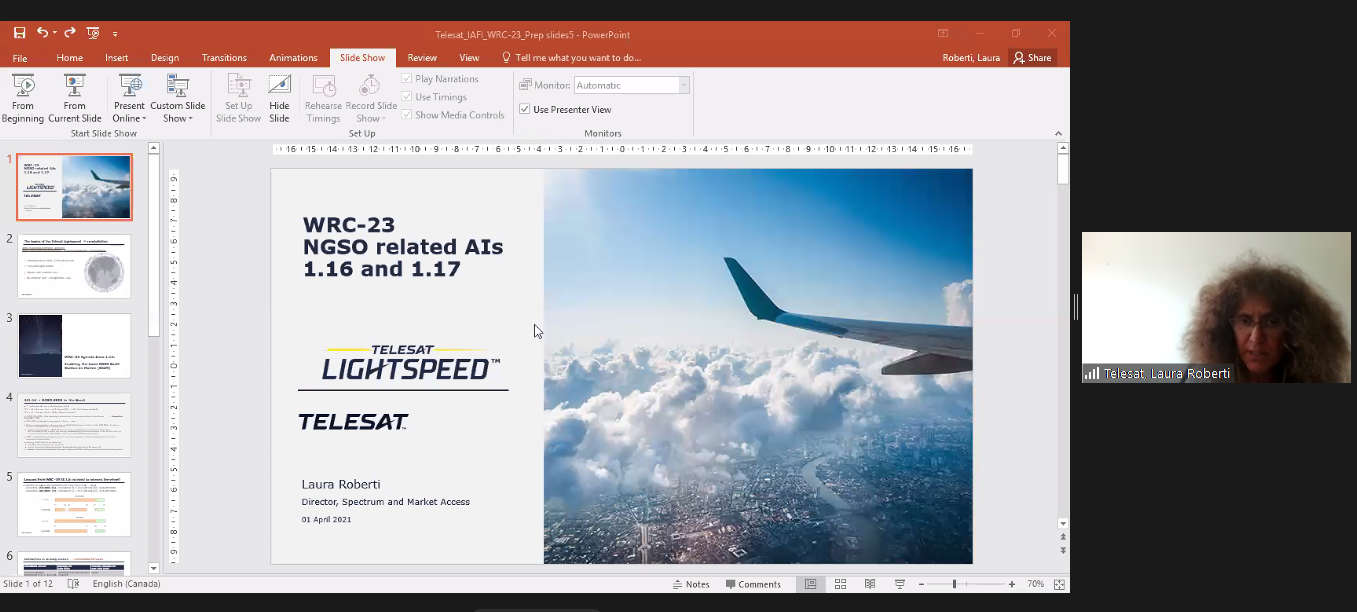
Task: Toggle the Use Timings checkbox
Action: coord(407,97)
